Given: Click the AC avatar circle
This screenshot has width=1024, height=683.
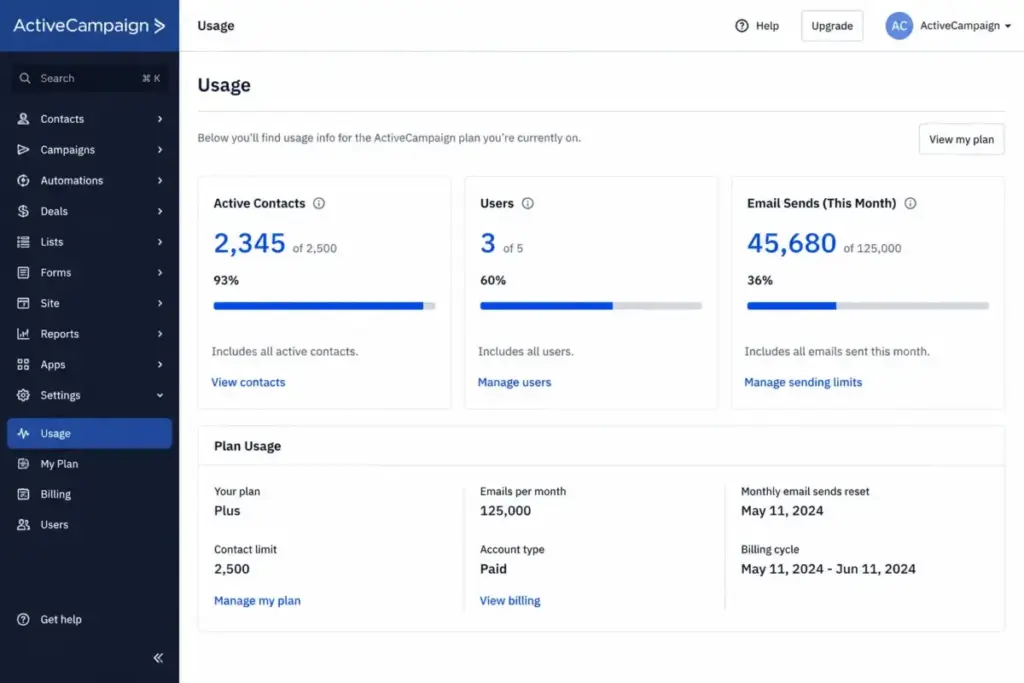Looking at the screenshot, I should pos(899,26).
